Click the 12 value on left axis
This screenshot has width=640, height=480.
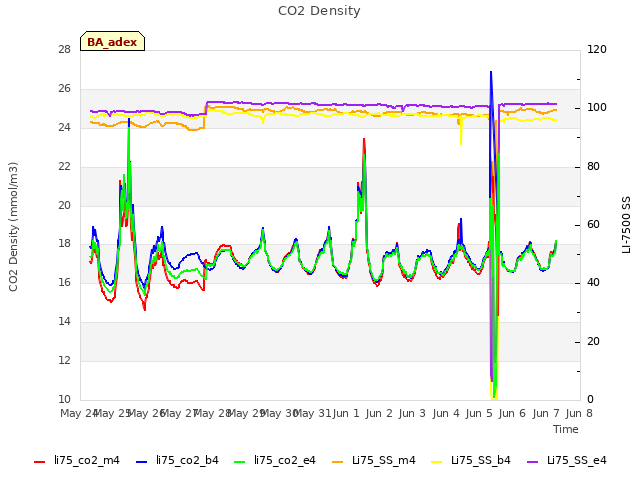64,360
